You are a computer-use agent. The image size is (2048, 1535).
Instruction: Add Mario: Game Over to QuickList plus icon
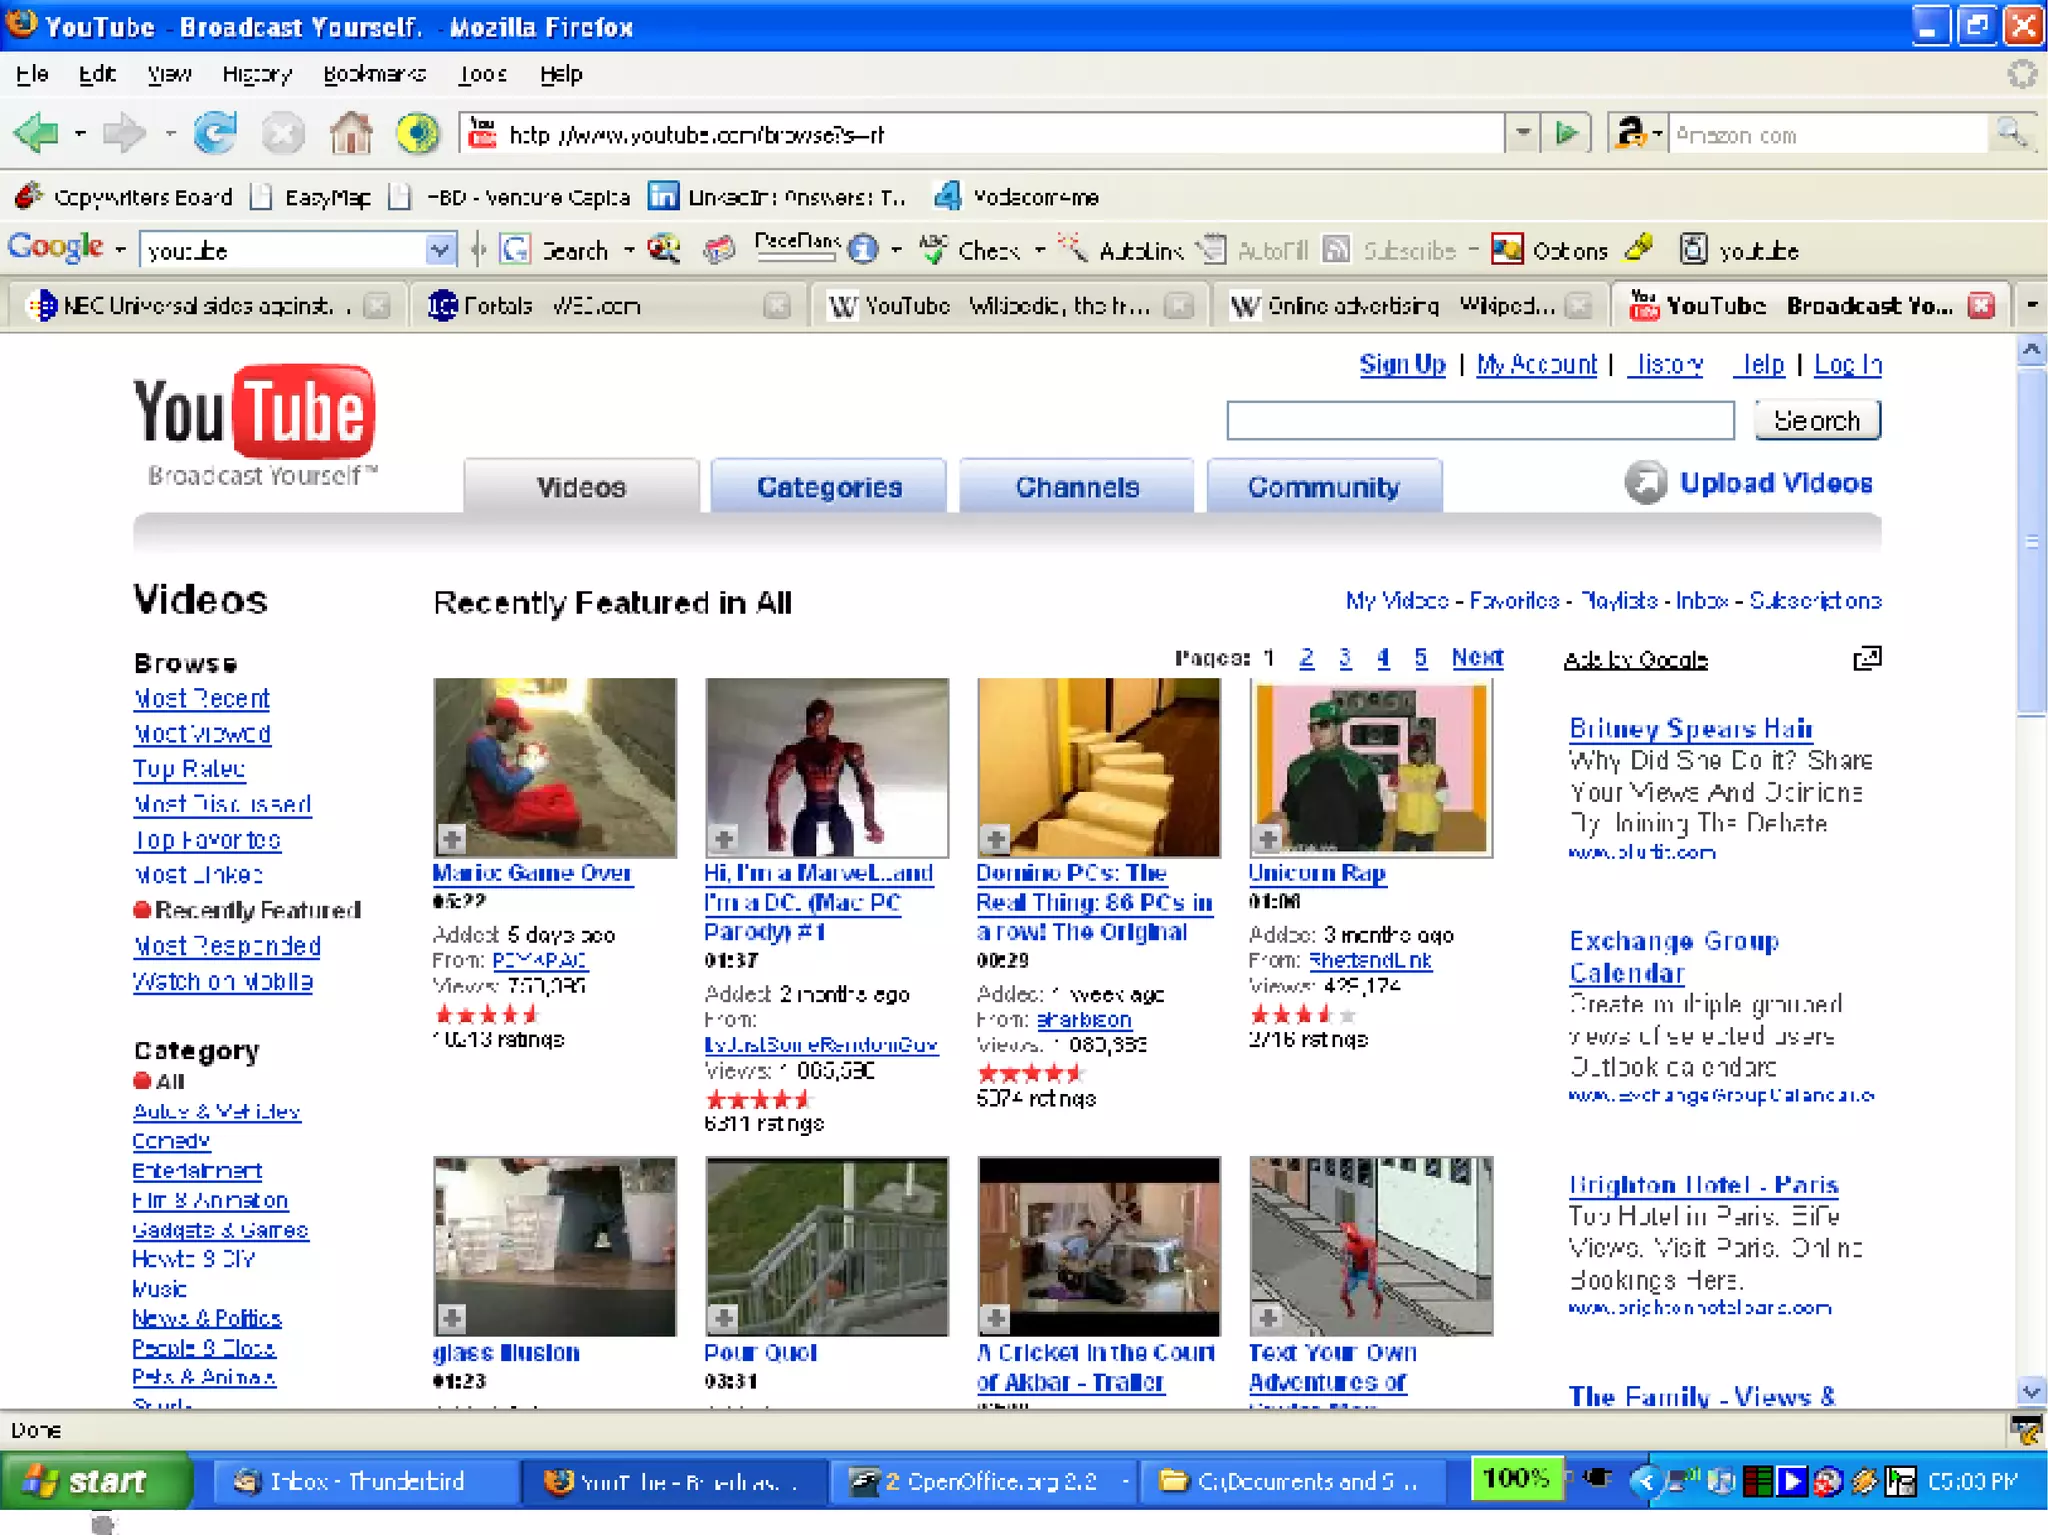tap(451, 838)
